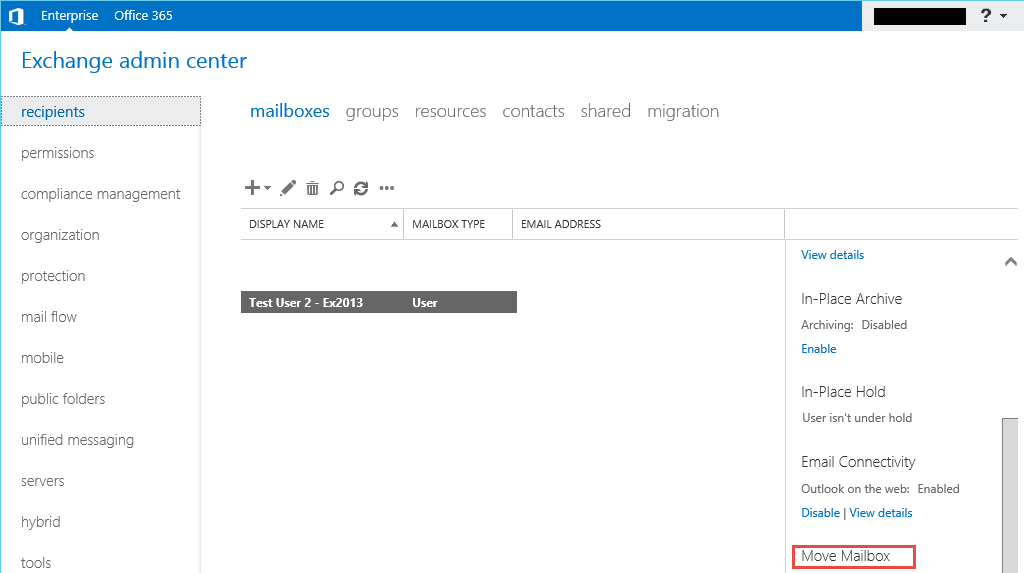Click Disable link under Email Connectivity

[820, 513]
